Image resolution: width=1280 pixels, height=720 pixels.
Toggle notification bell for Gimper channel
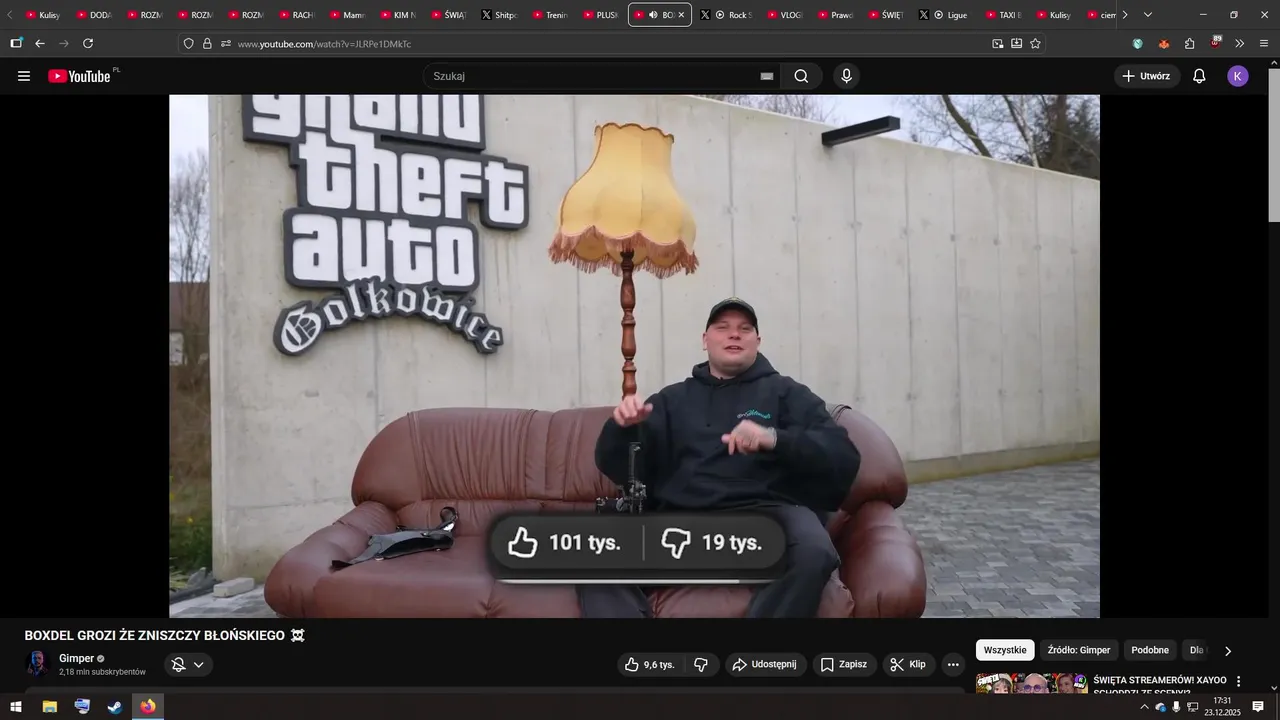point(178,664)
